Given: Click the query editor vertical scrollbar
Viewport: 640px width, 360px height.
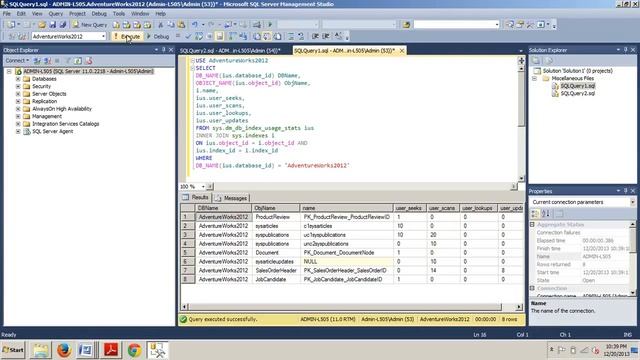Looking at the screenshot, I should [x=521, y=99].
